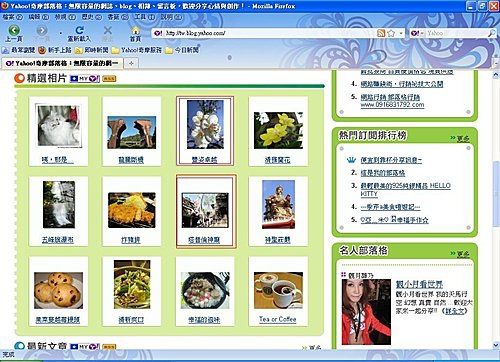The image size is (500, 362).
Task: Click the URL address field
Action: click(270, 33)
